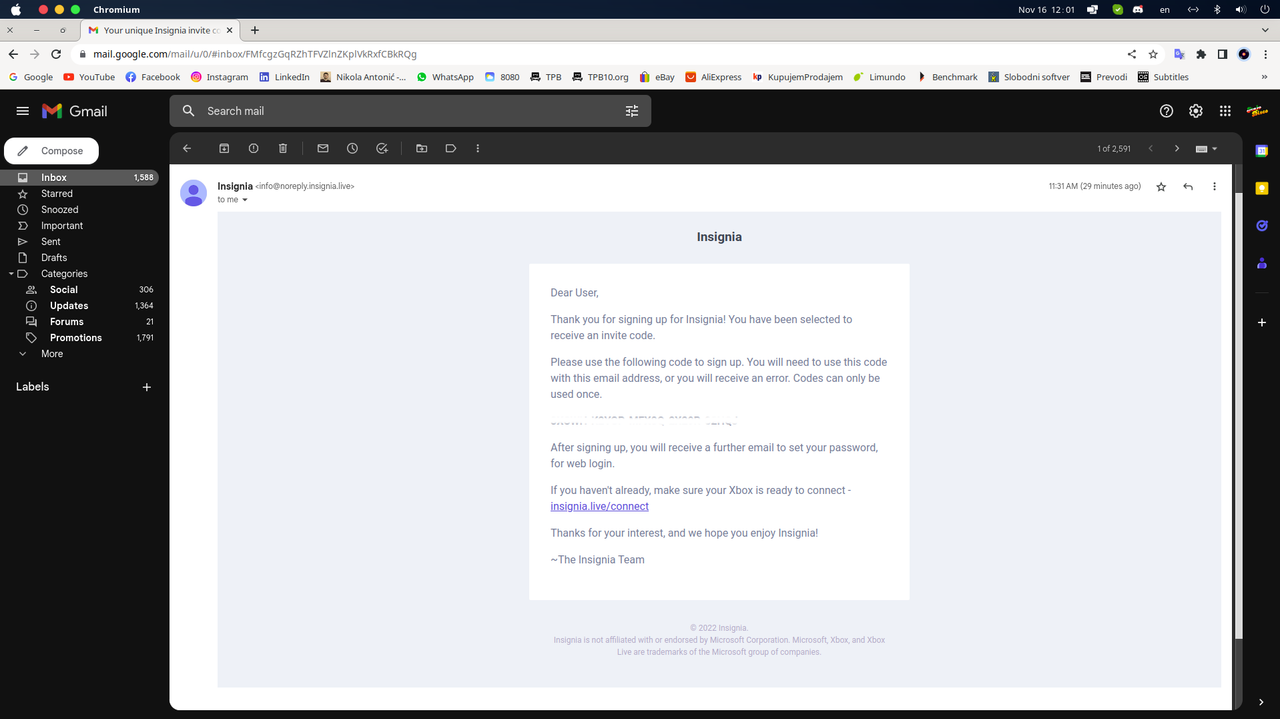This screenshot has width=1280, height=719.
Task: Move the email to a folder
Action: pyautogui.click(x=422, y=148)
